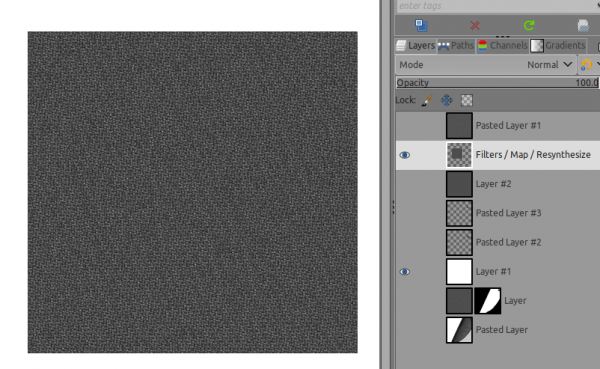Hide the Layer #1 layer via eye
600x369 pixels.
pos(404,272)
